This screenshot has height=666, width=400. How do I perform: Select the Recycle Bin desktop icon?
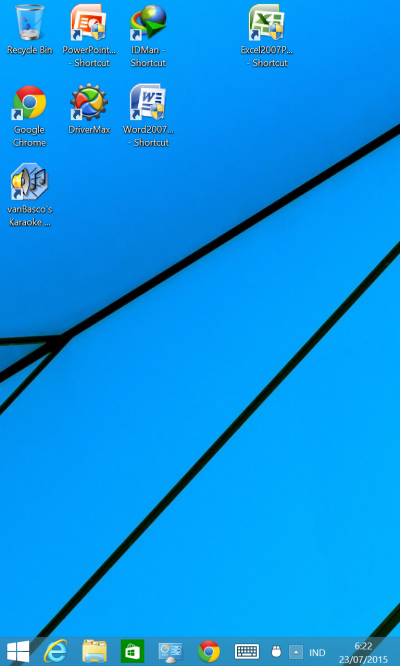coord(30,30)
